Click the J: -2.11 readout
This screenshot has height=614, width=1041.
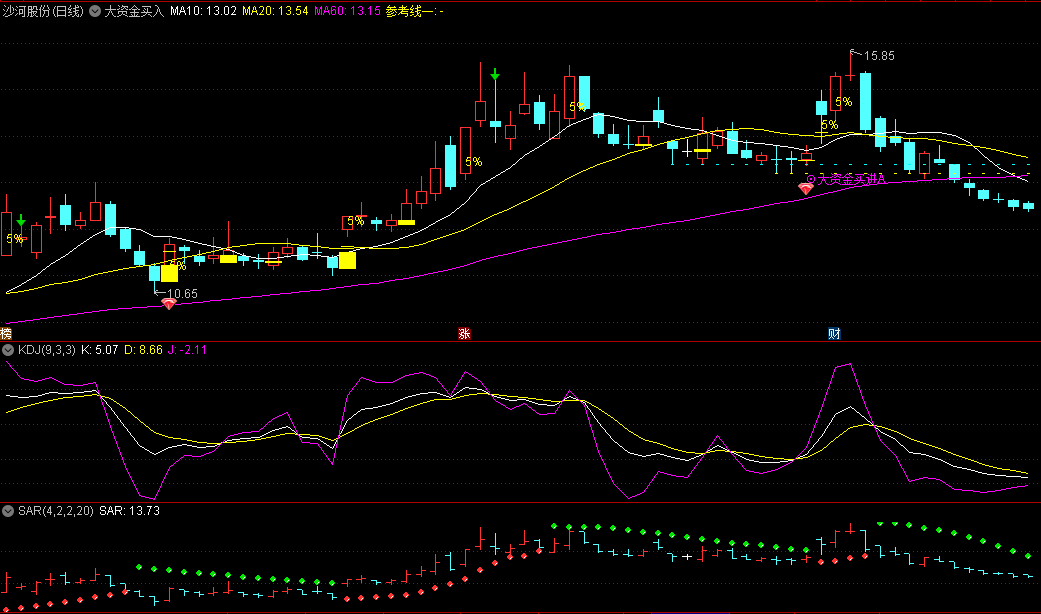pyautogui.click(x=187, y=350)
